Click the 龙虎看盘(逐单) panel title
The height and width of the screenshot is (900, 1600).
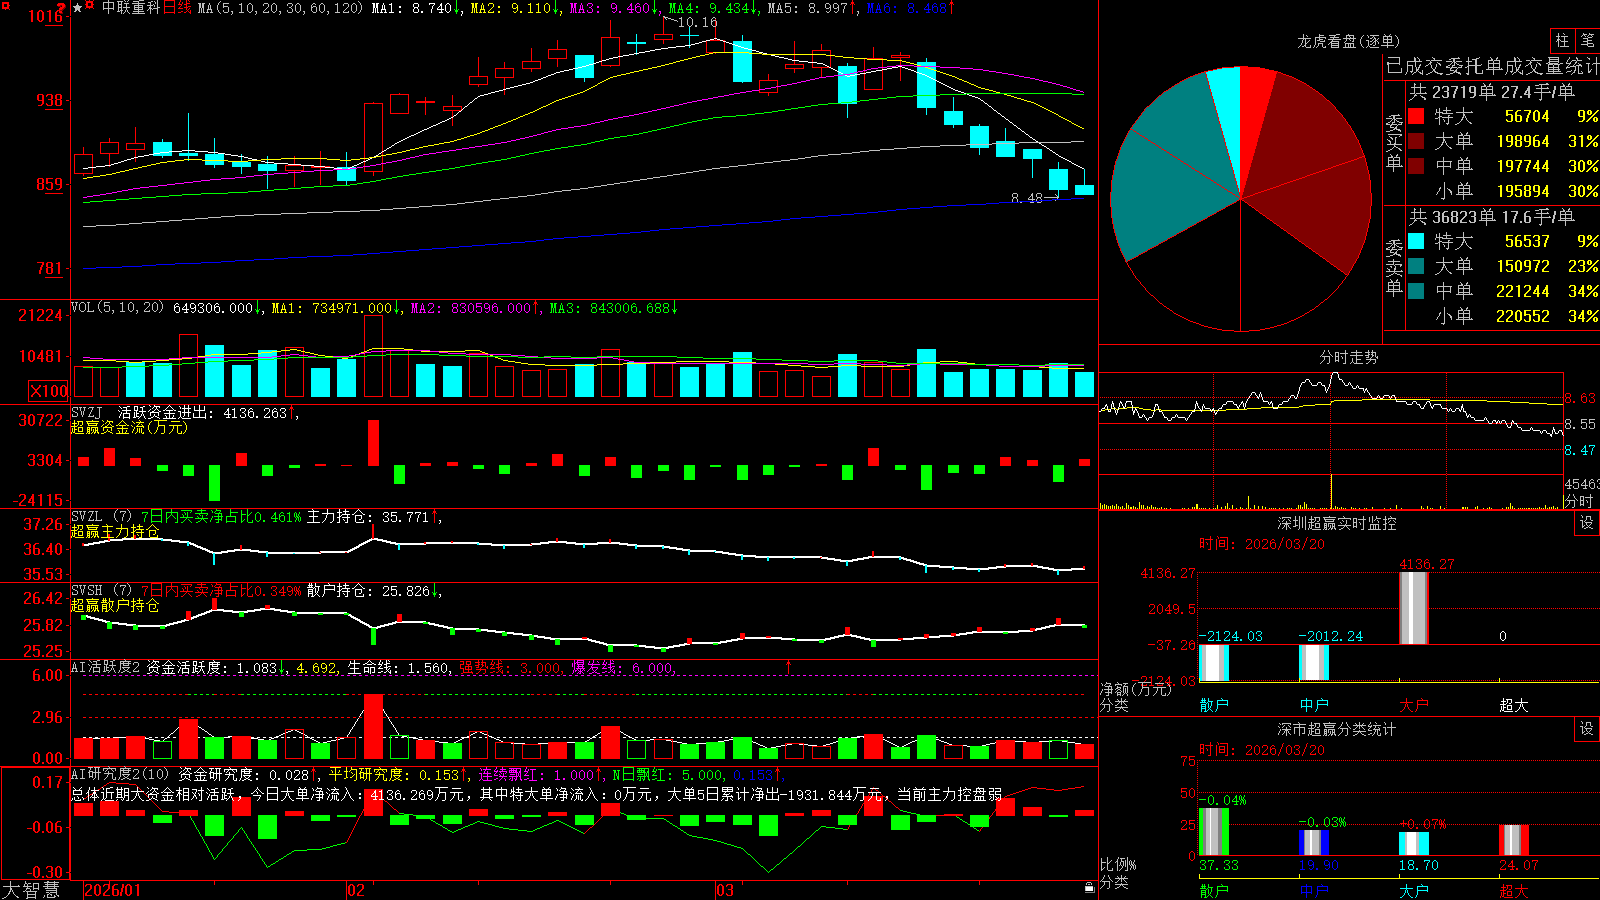(x=1348, y=41)
